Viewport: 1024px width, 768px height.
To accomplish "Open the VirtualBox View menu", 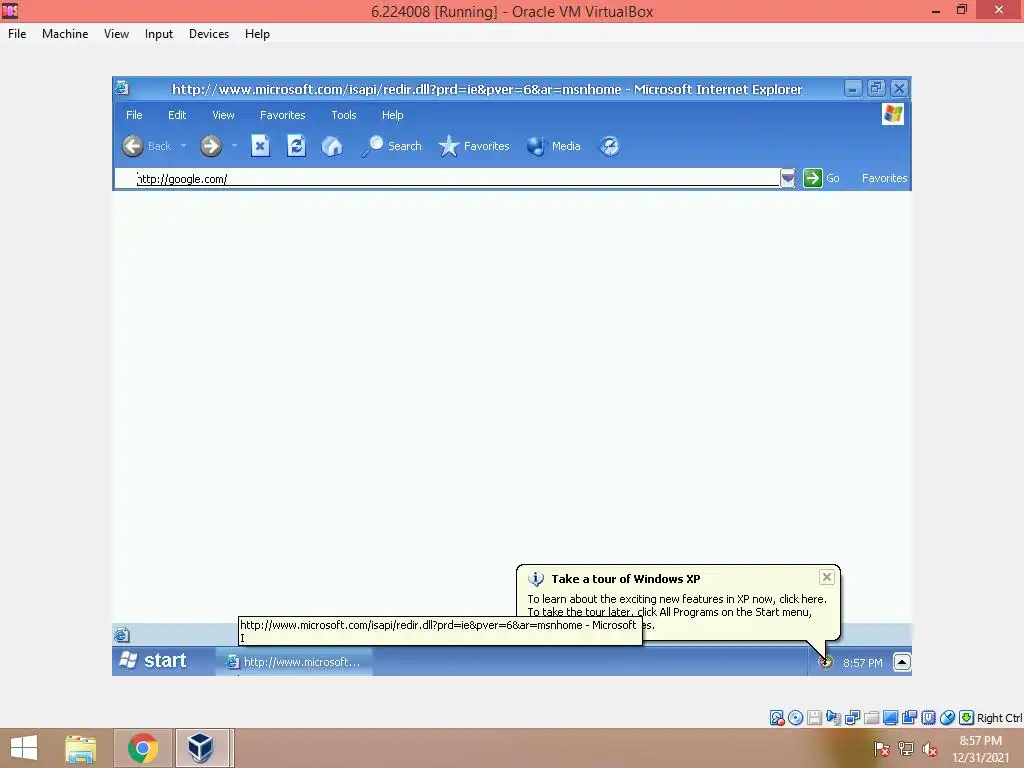I will (x=116, y=34).
